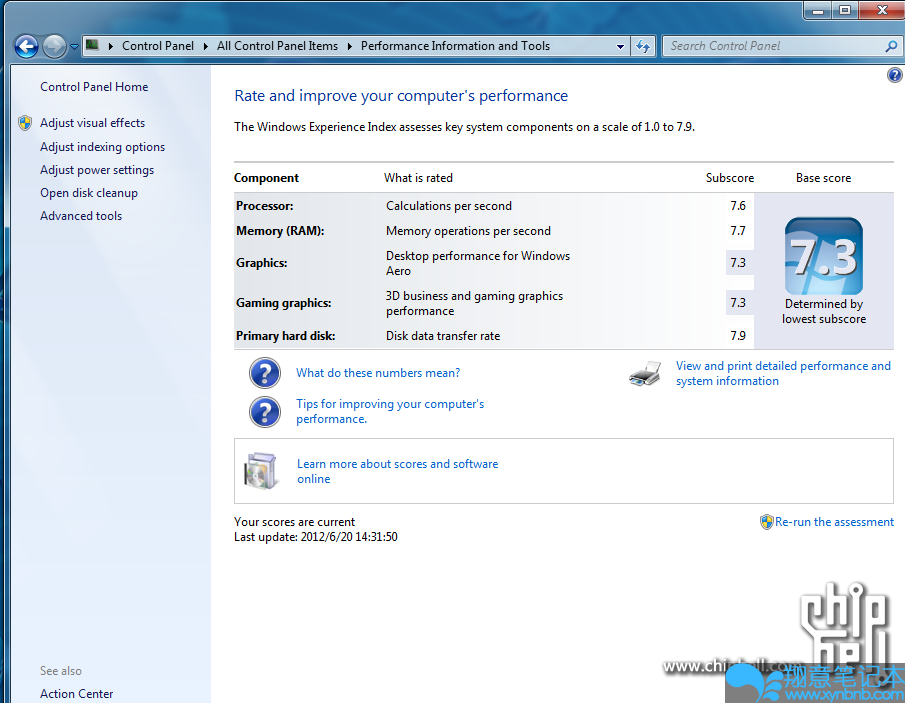The width and height of the screenshot is (905, 703).
Task: Click Primary hard disk subscore 7.9
Action: 738,336
